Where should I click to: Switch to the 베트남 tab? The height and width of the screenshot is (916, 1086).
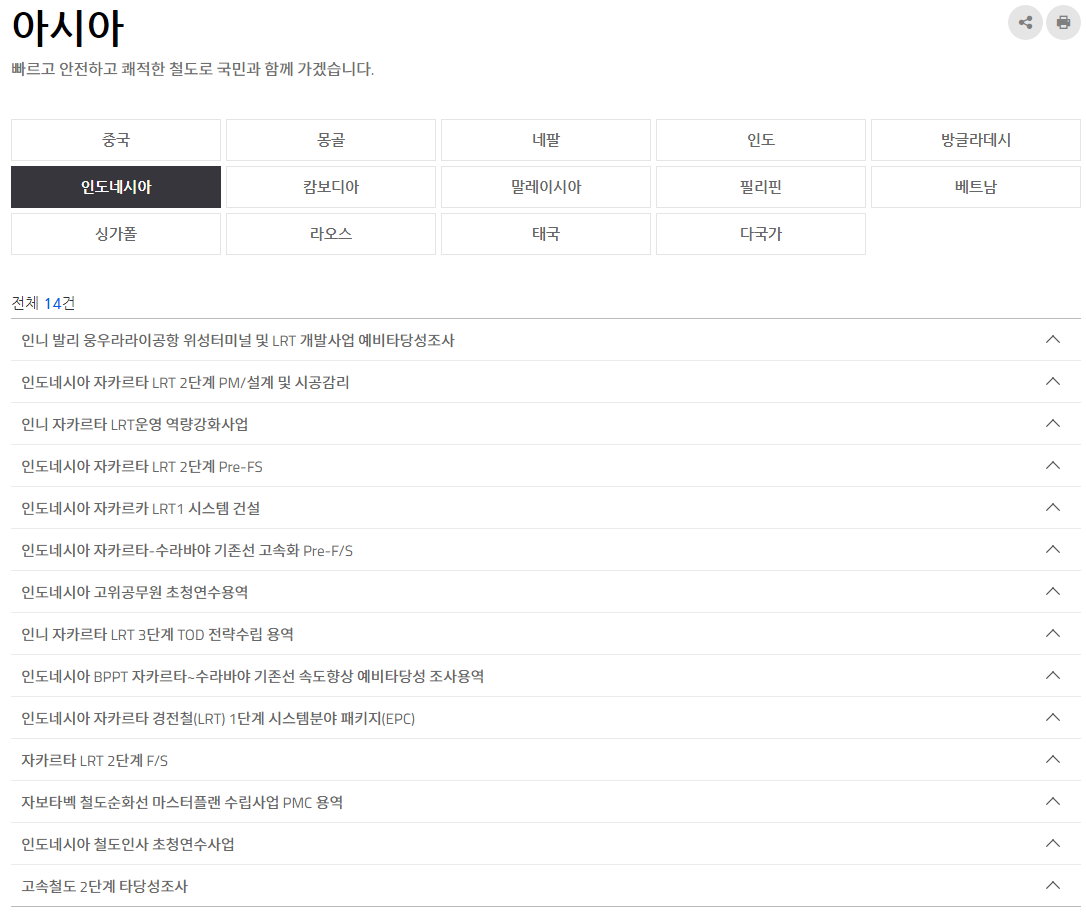tap(976, 187)
